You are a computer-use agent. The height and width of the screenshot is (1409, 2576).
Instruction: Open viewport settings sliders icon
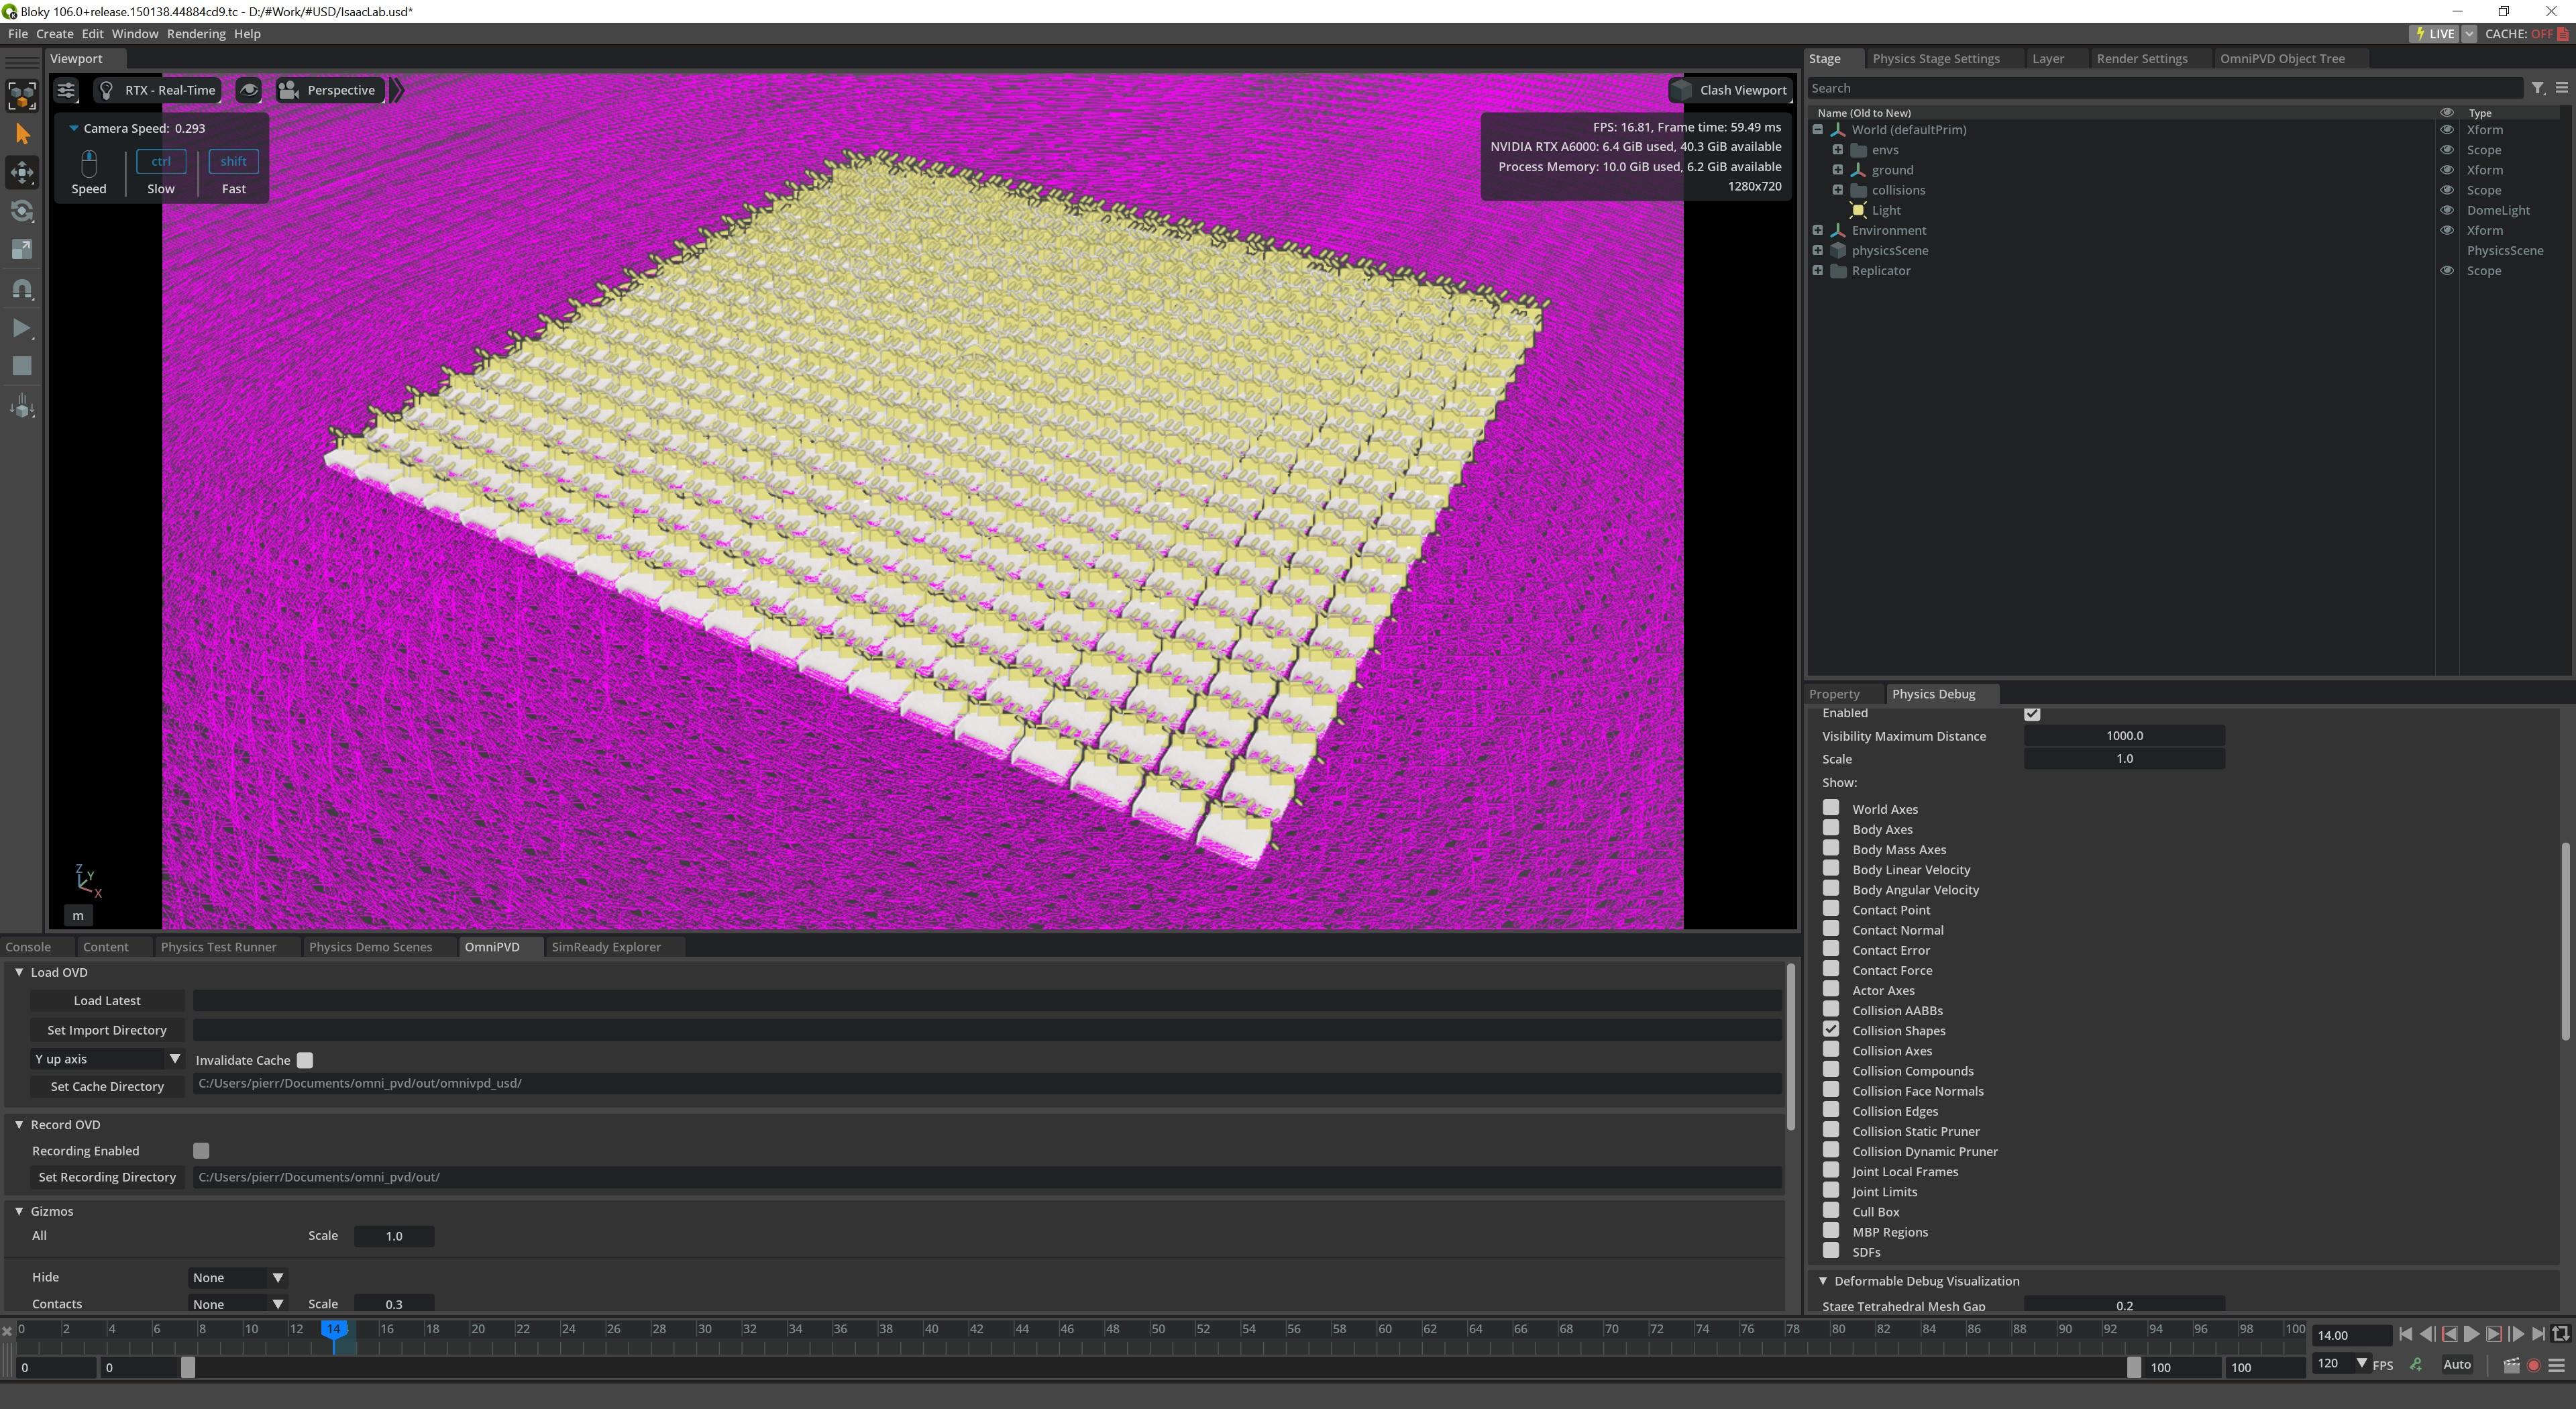[x=66, y=90]
